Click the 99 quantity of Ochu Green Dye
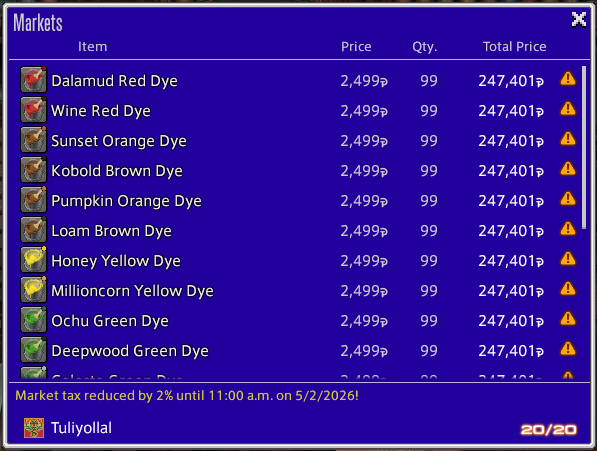Screen dimensions: 597x451 429,322
